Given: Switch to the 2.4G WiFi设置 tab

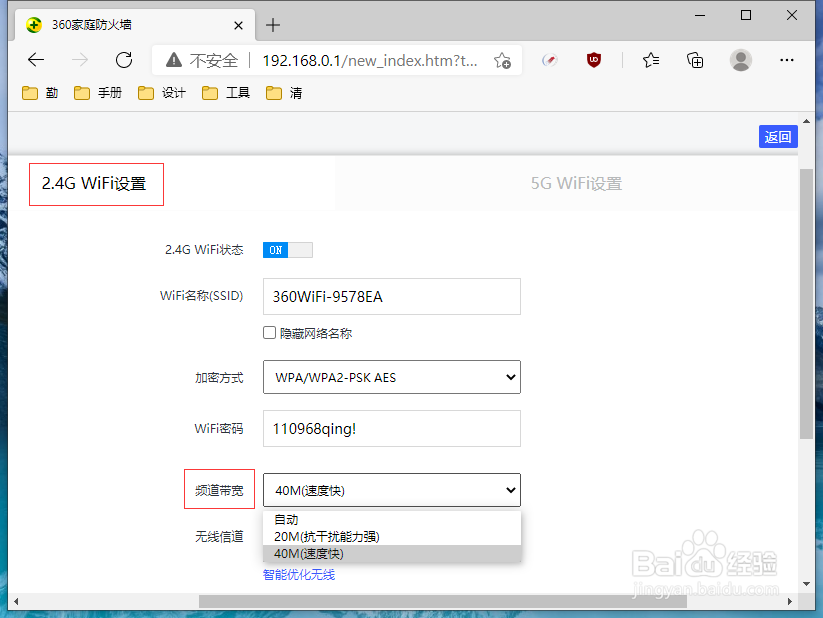Looking at the screenshot, I should 94,183.
